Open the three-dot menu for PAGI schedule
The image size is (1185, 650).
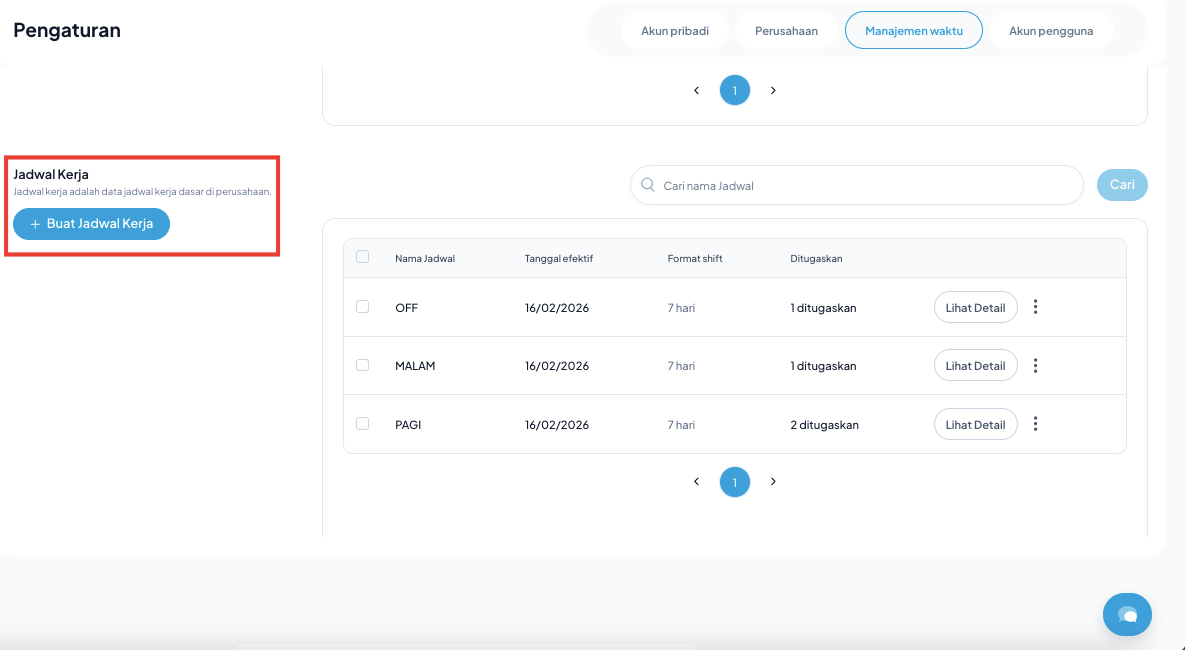[x=1035, y=424]
